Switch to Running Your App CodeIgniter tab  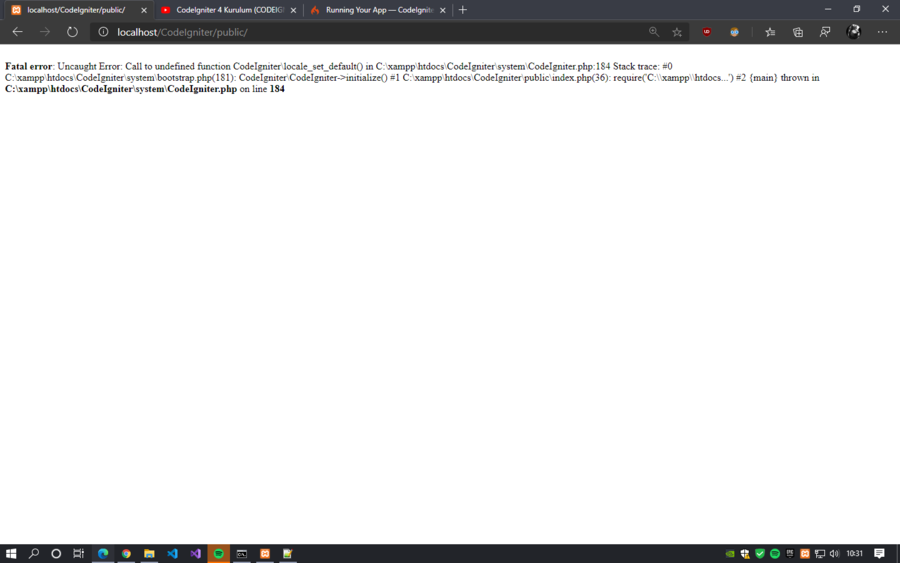(379, 10)
